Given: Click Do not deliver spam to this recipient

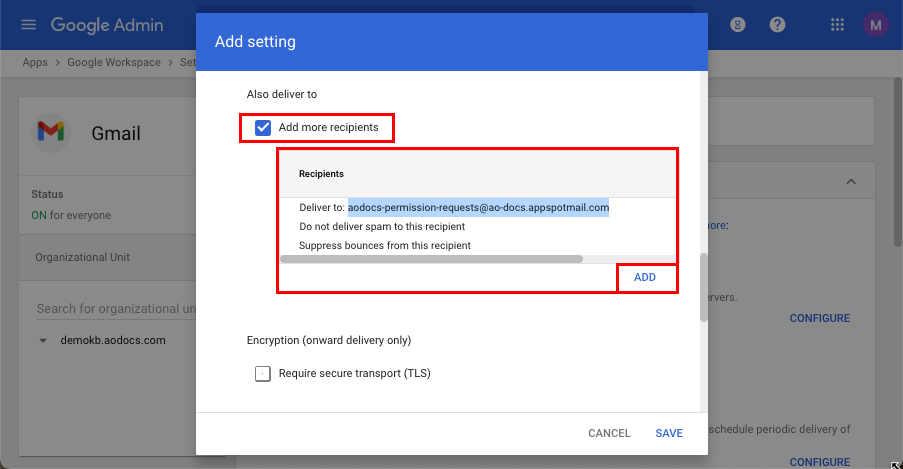Looking at the screenshot, I should coord(382,226).
